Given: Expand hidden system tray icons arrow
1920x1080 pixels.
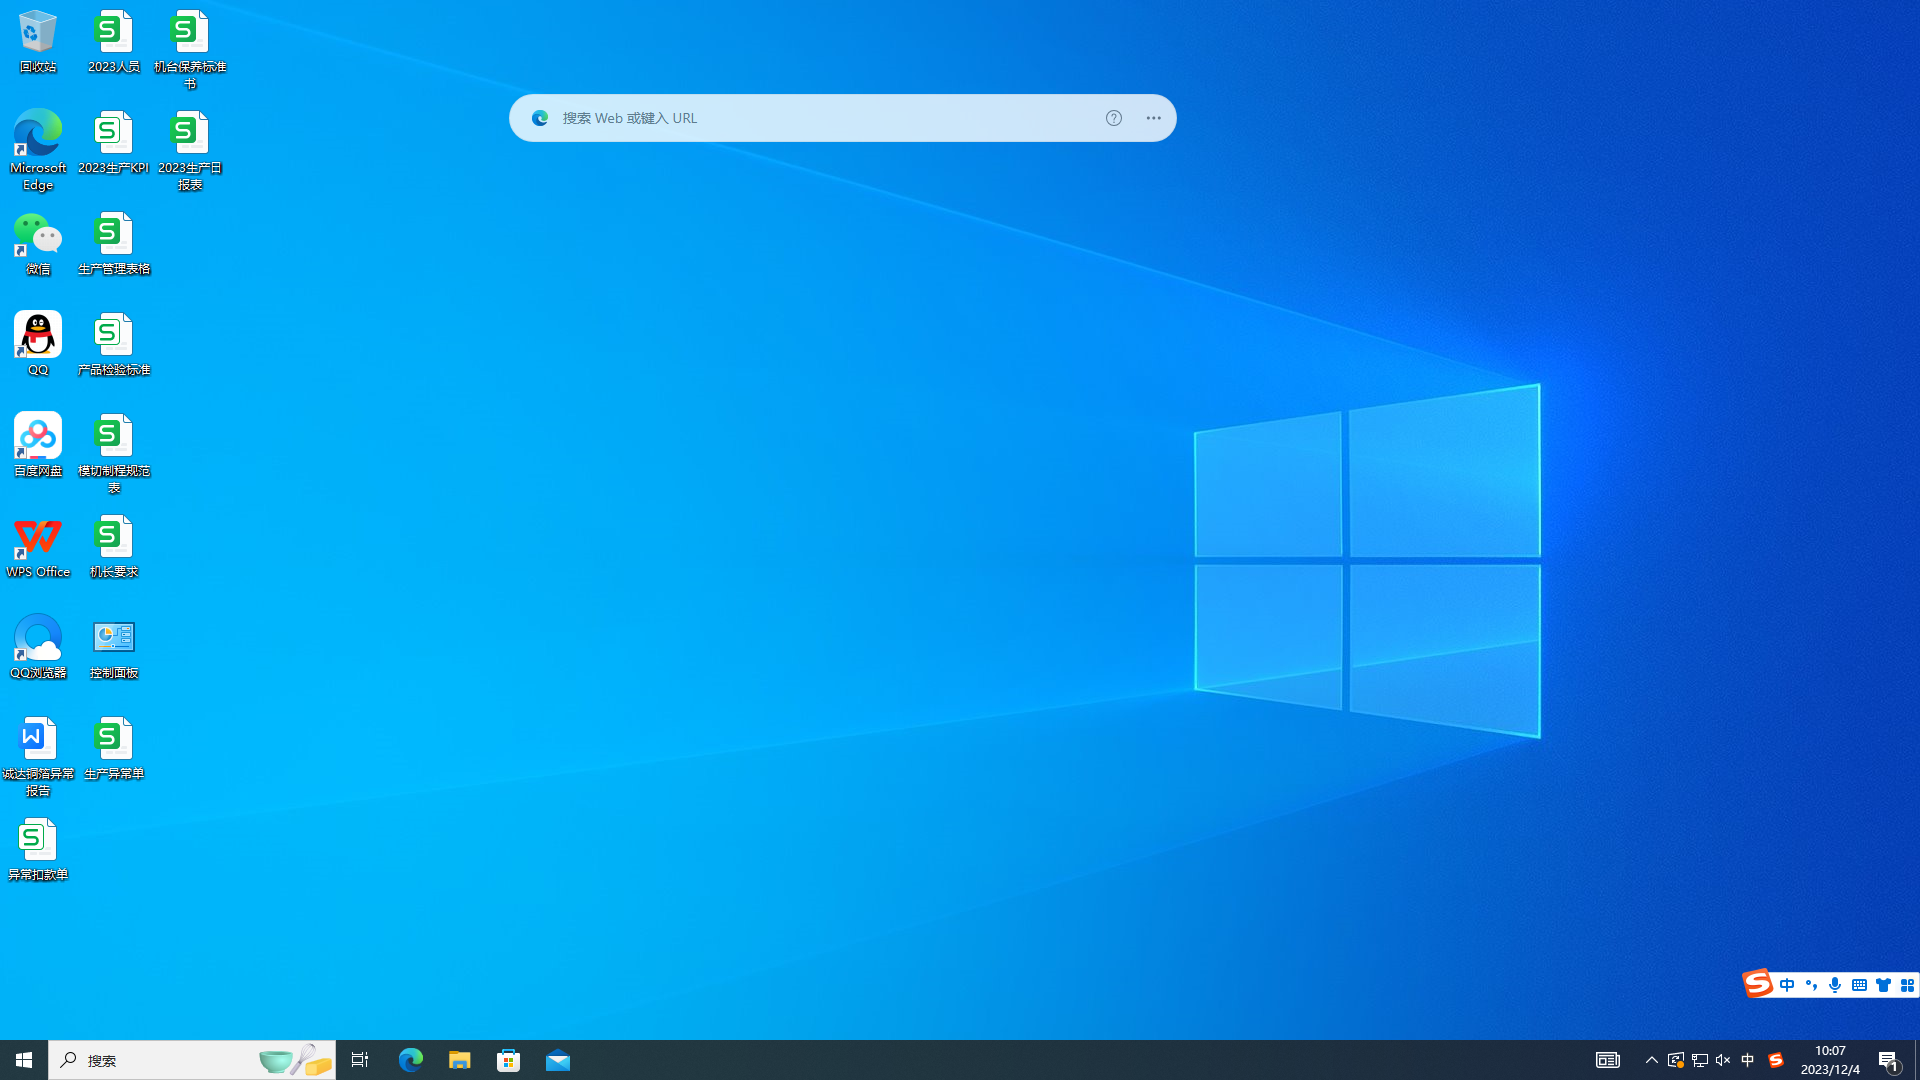Looking at the screenshot, I should coord(1651,1060).
